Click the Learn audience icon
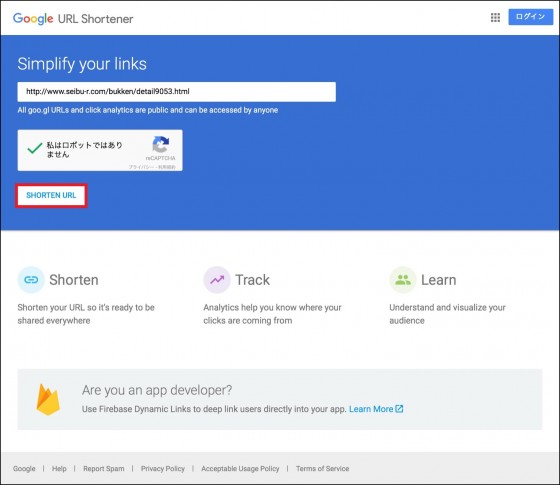The image size is (560, 485). click(402, 280)
